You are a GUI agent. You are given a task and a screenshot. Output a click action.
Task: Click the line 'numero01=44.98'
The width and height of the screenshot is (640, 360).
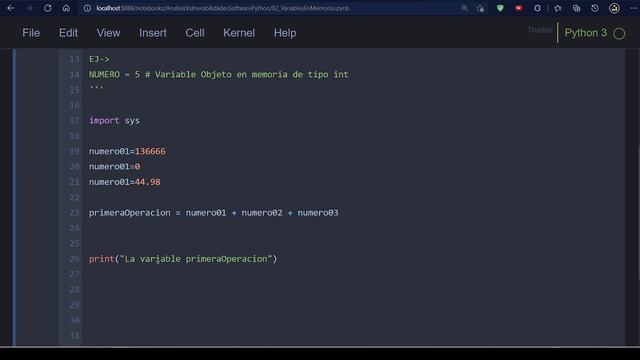(124, 182)
